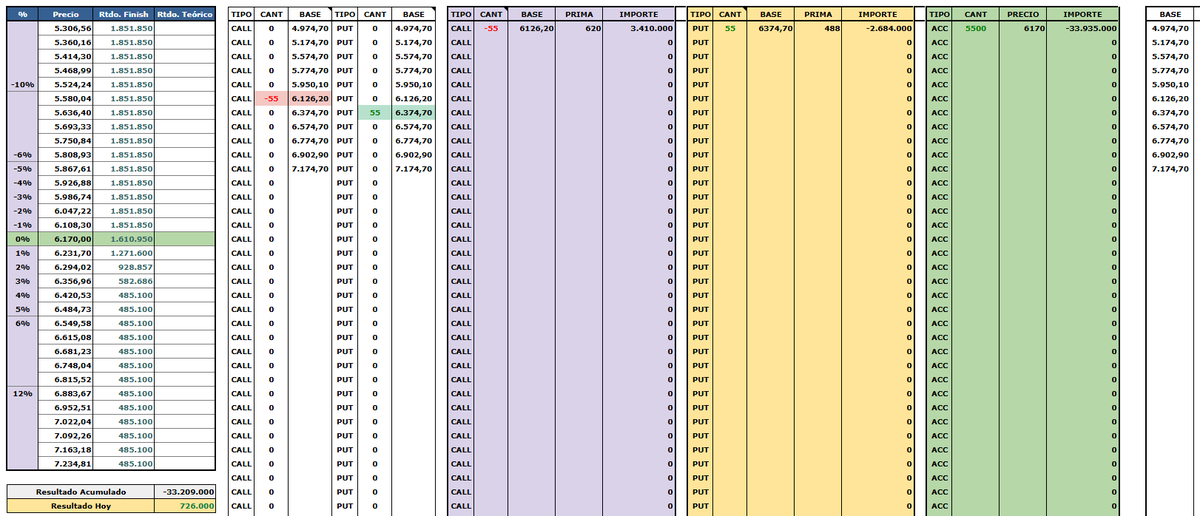Click price cell 5.693,33
1200x516 pixels.
tap(66, 127)
